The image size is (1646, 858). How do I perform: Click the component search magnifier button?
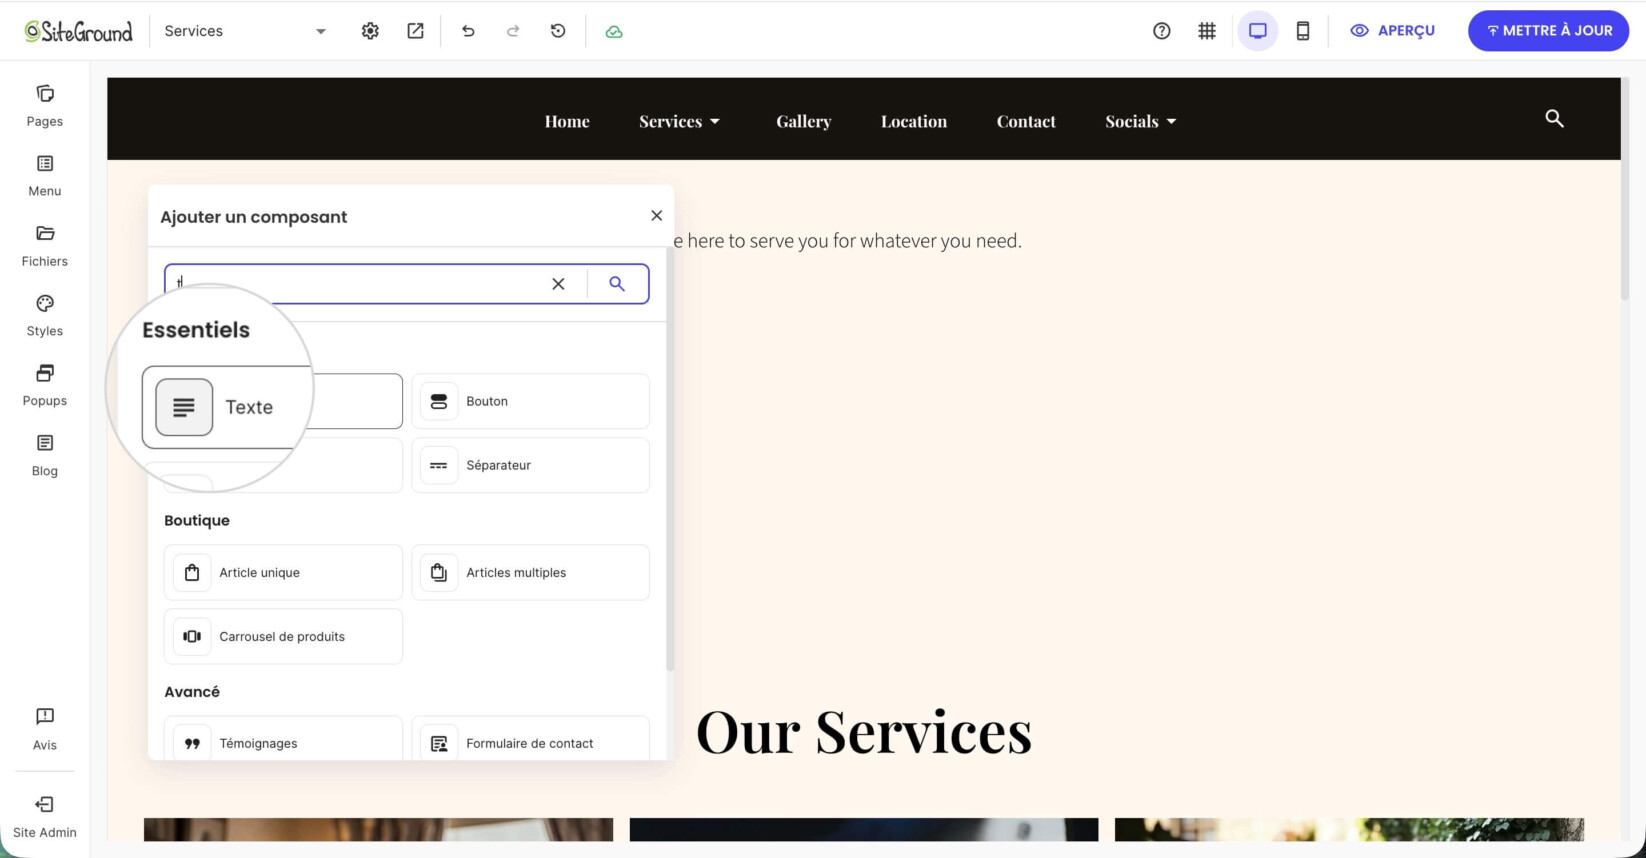point(617,284)
